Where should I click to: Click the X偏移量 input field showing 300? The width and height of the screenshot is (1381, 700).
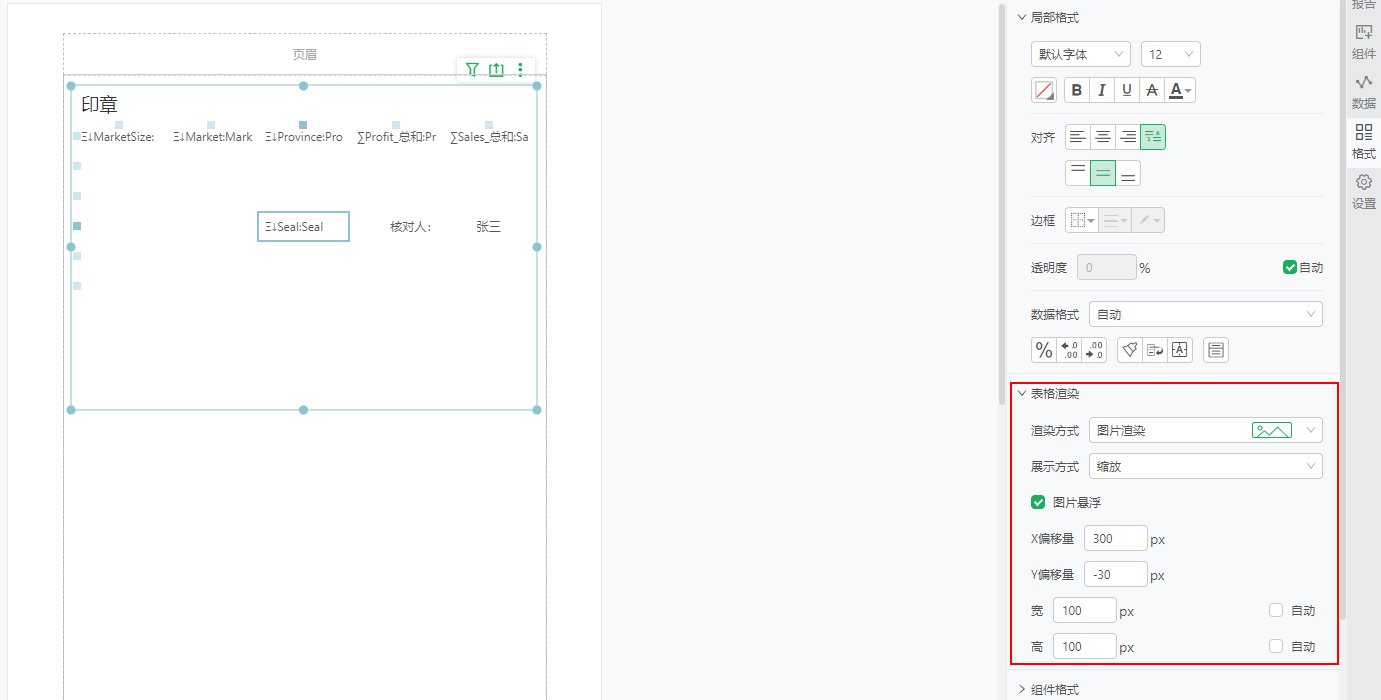[x=1115, y=538]
